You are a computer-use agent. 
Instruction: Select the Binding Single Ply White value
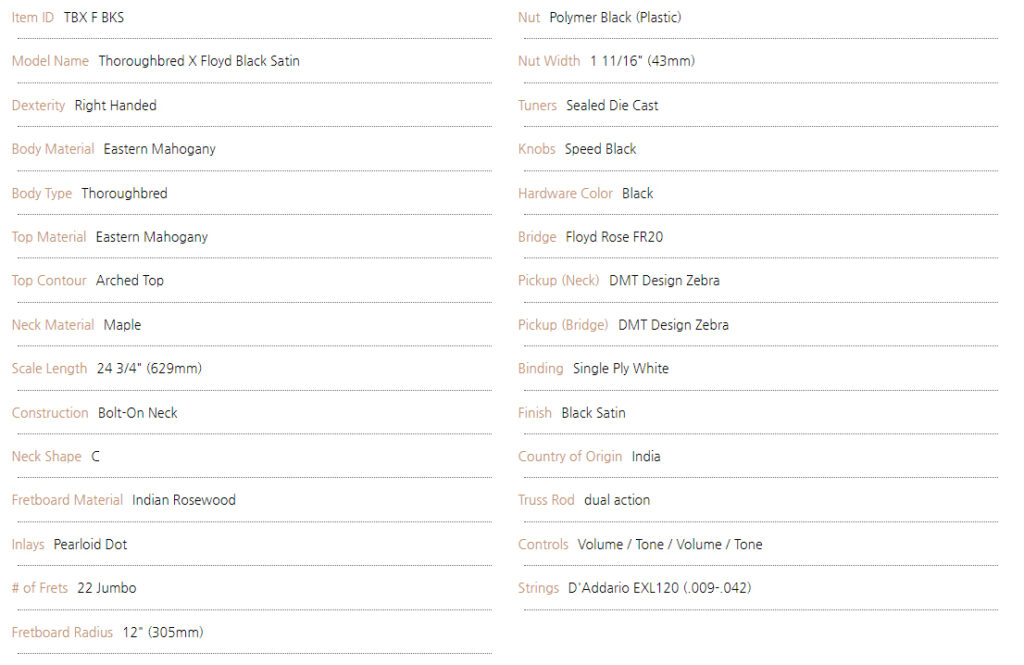[620, 368]
